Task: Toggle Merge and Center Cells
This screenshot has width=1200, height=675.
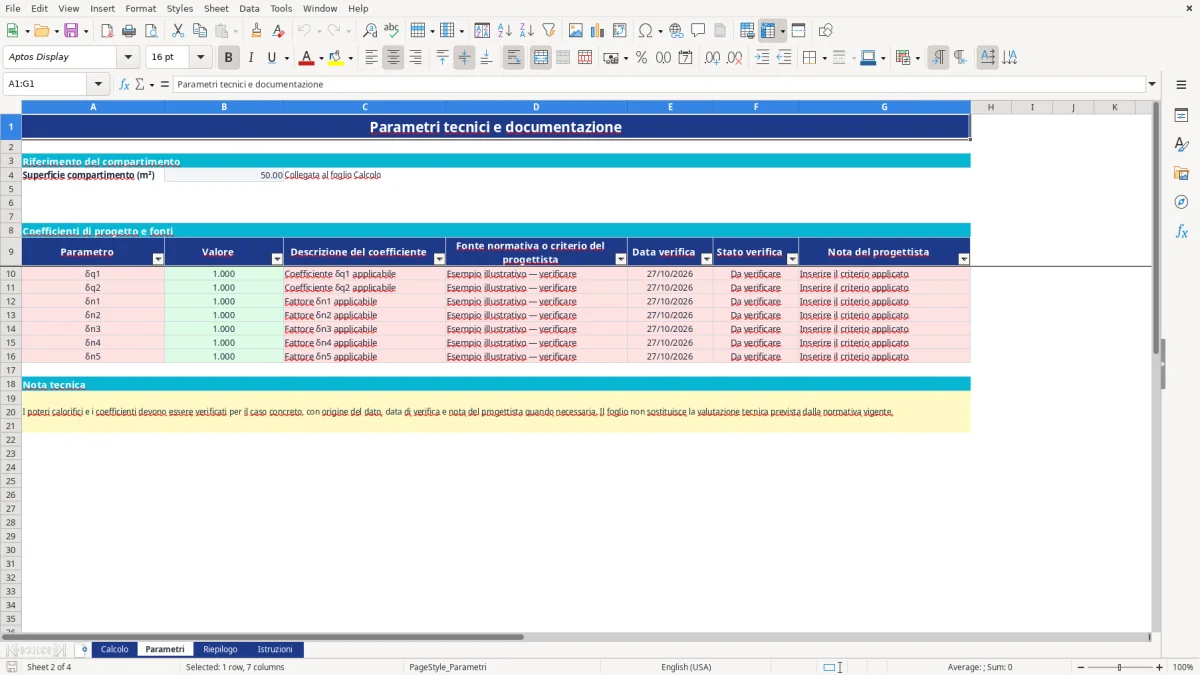Action: (x=541, y=58)
